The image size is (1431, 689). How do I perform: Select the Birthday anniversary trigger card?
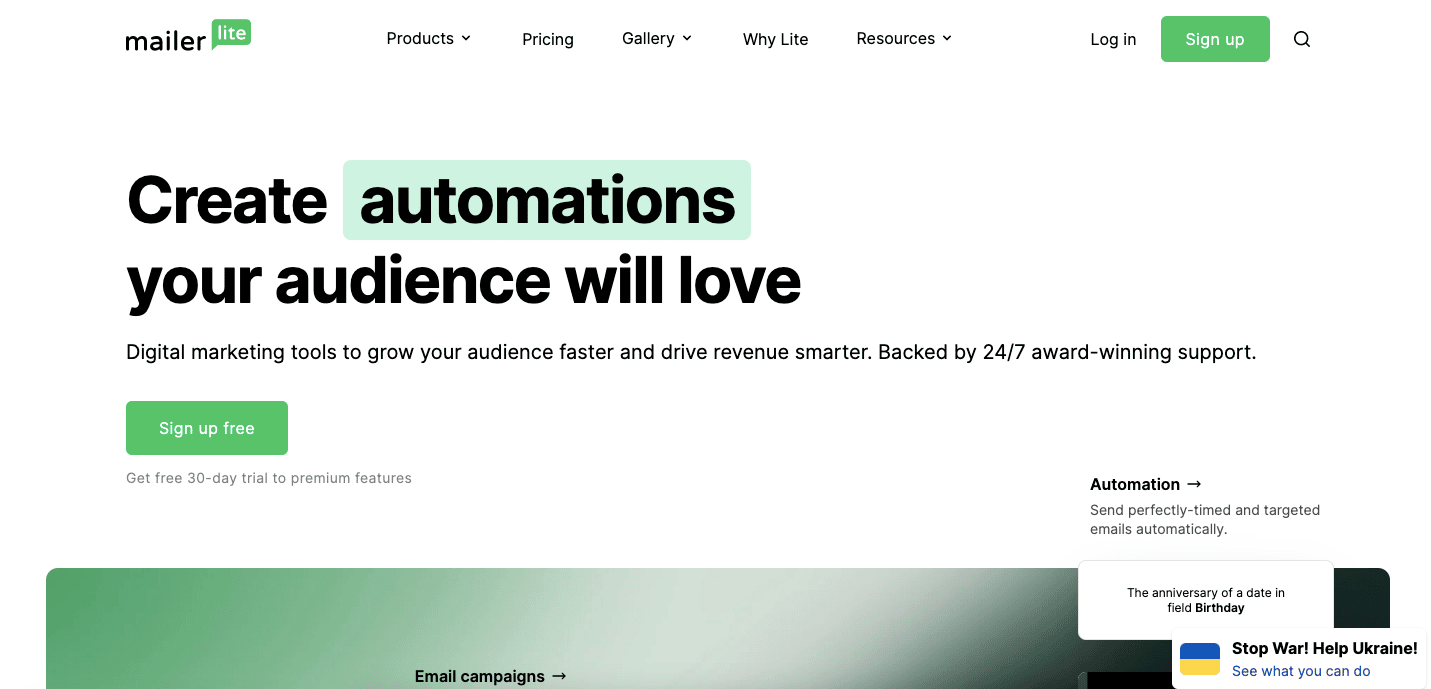tap(1205, 600)
